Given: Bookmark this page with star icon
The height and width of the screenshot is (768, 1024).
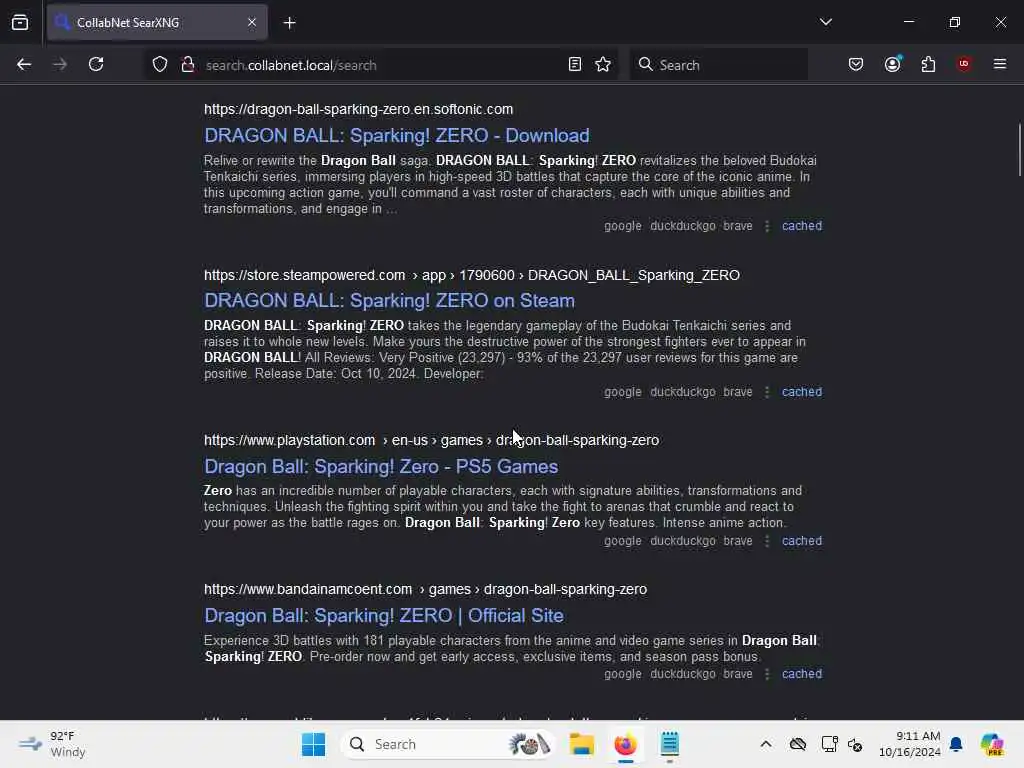Looking at the screenshot, I should point(603,65).
